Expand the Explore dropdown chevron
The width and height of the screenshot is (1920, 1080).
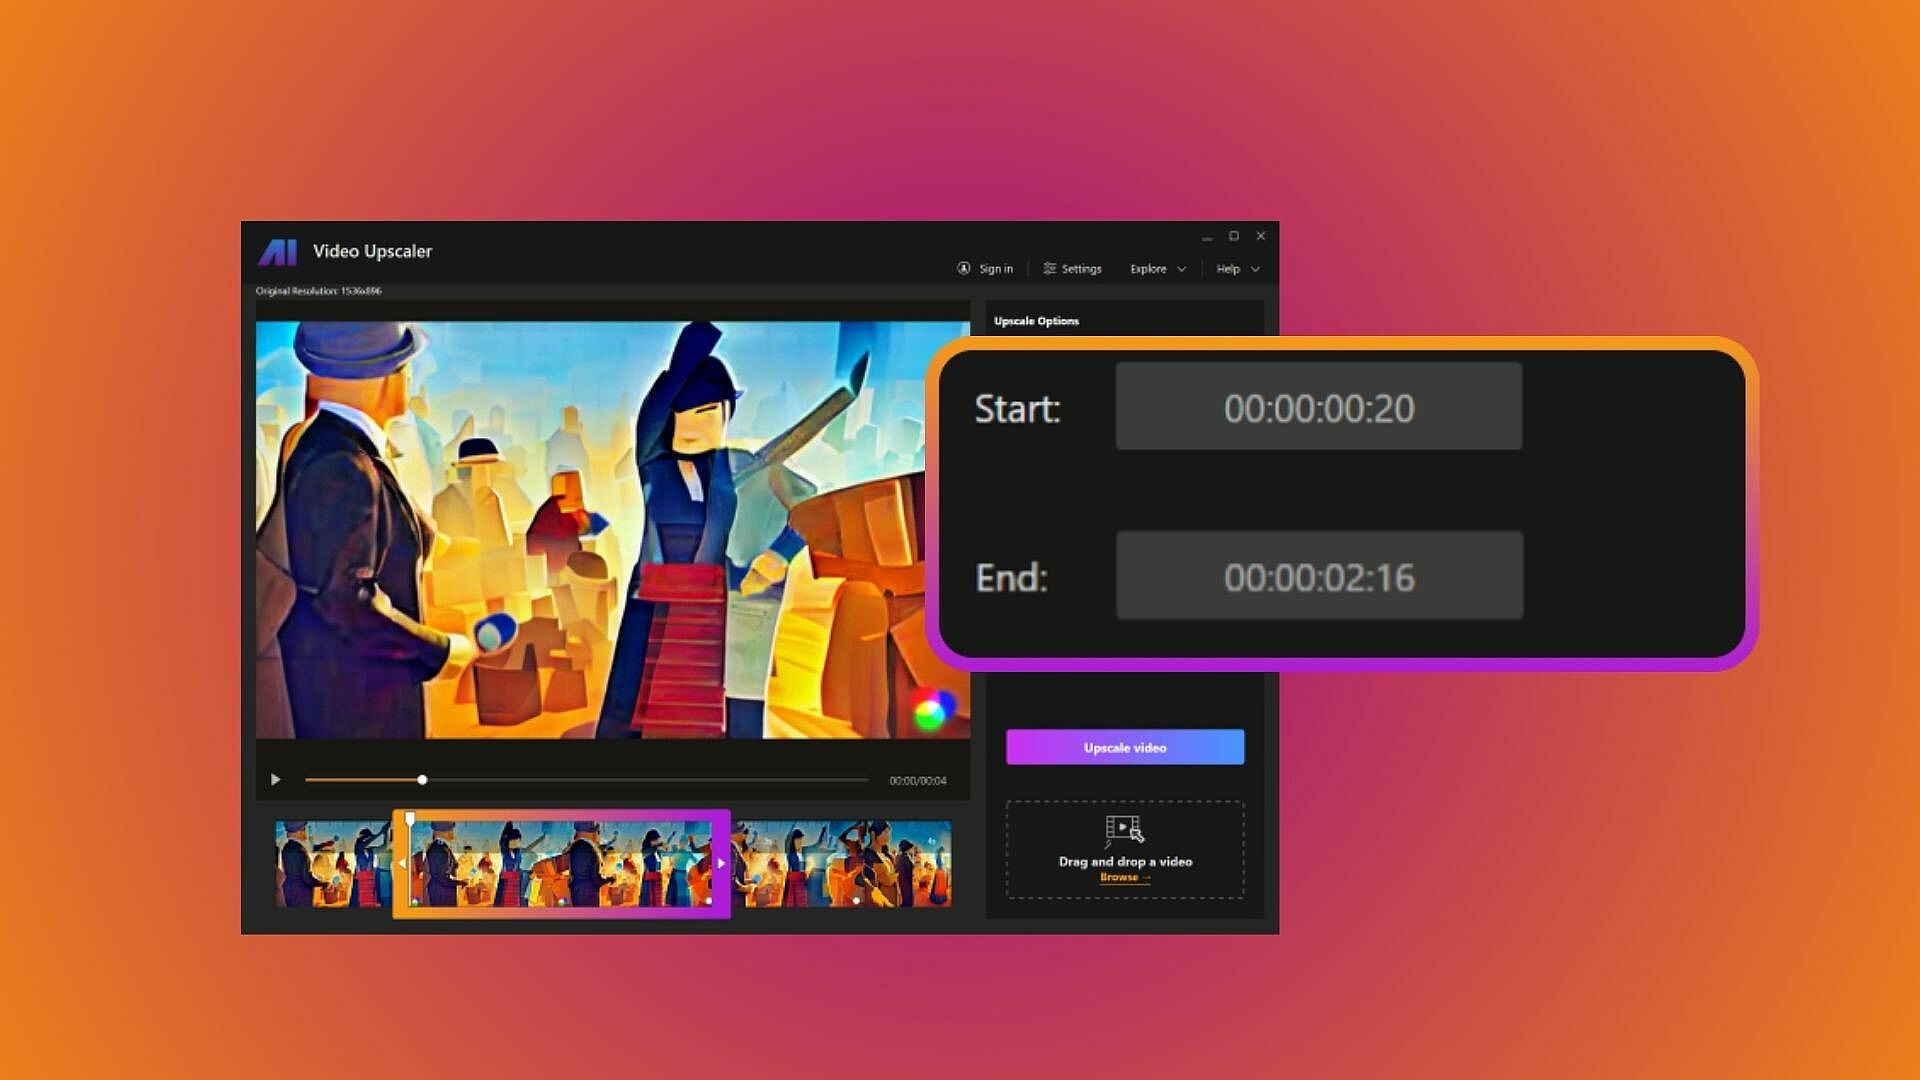(1182, 269)
